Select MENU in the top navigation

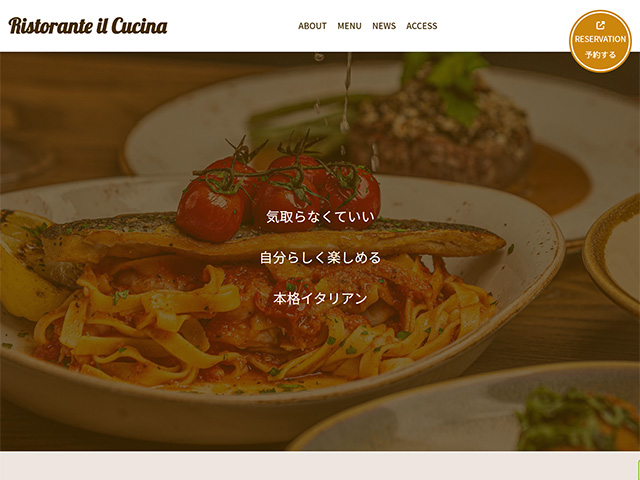[x=349, y=26]
